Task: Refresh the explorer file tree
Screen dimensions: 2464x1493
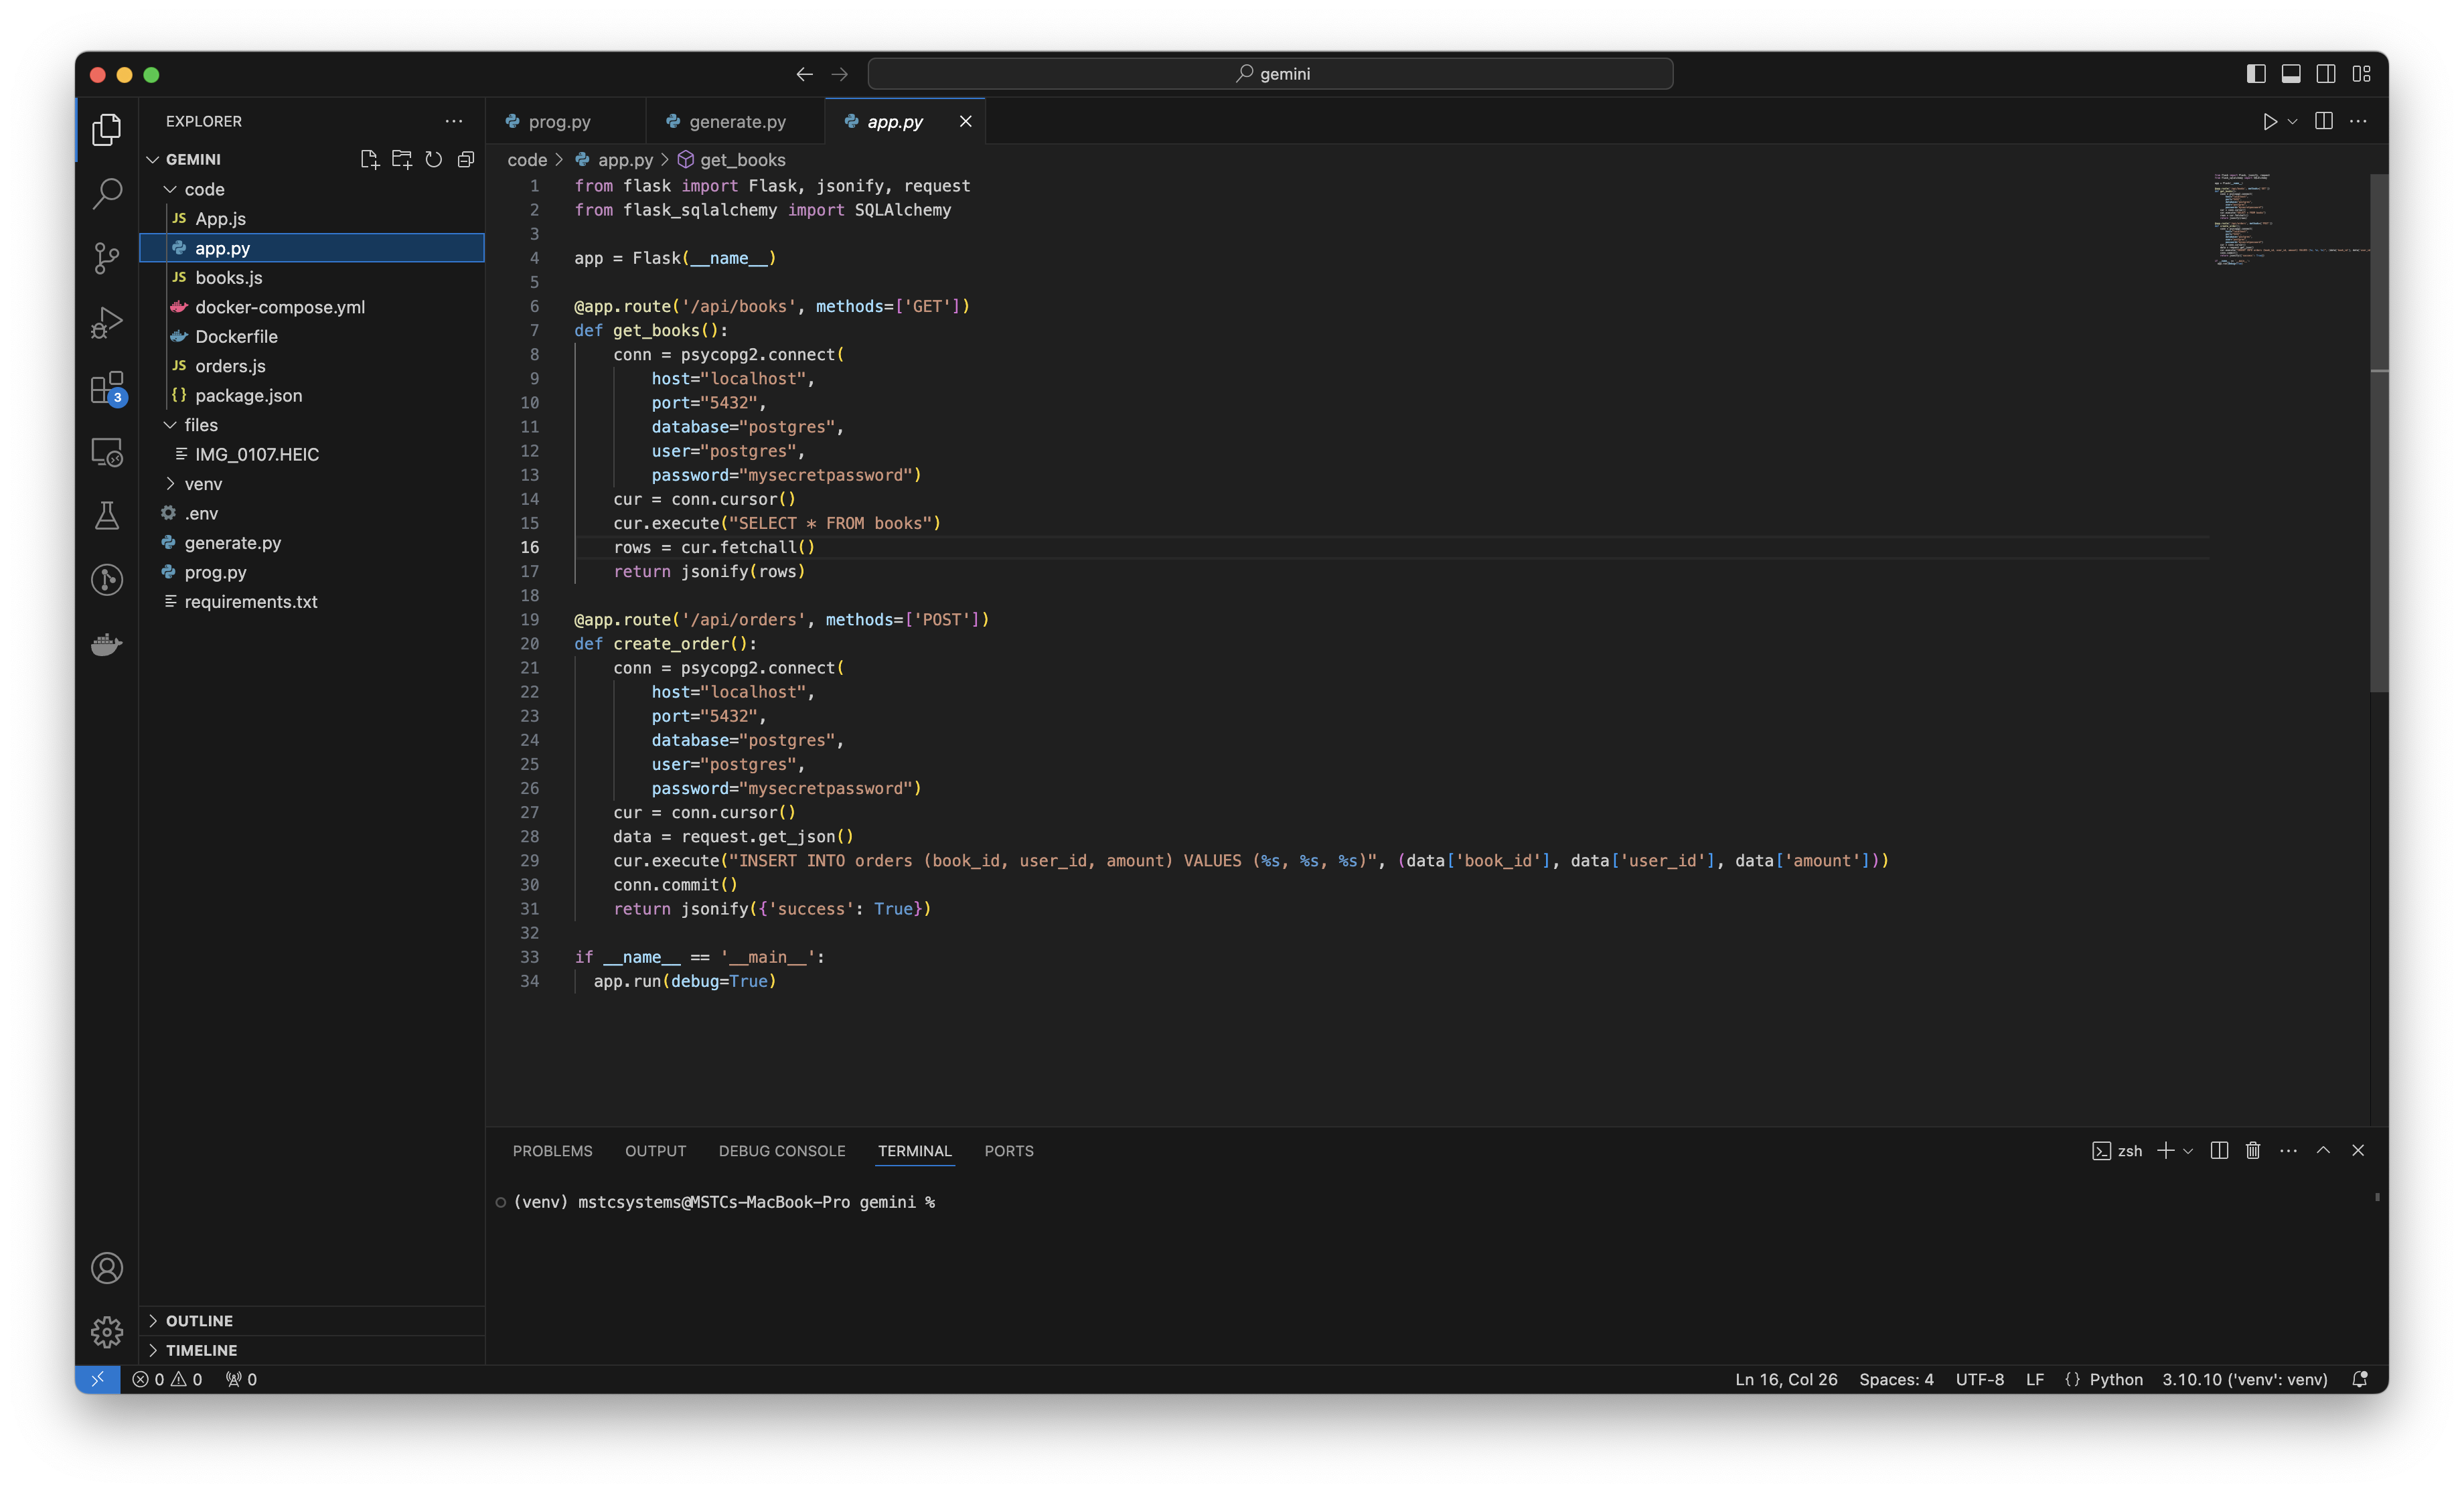Action: [434, 160]
